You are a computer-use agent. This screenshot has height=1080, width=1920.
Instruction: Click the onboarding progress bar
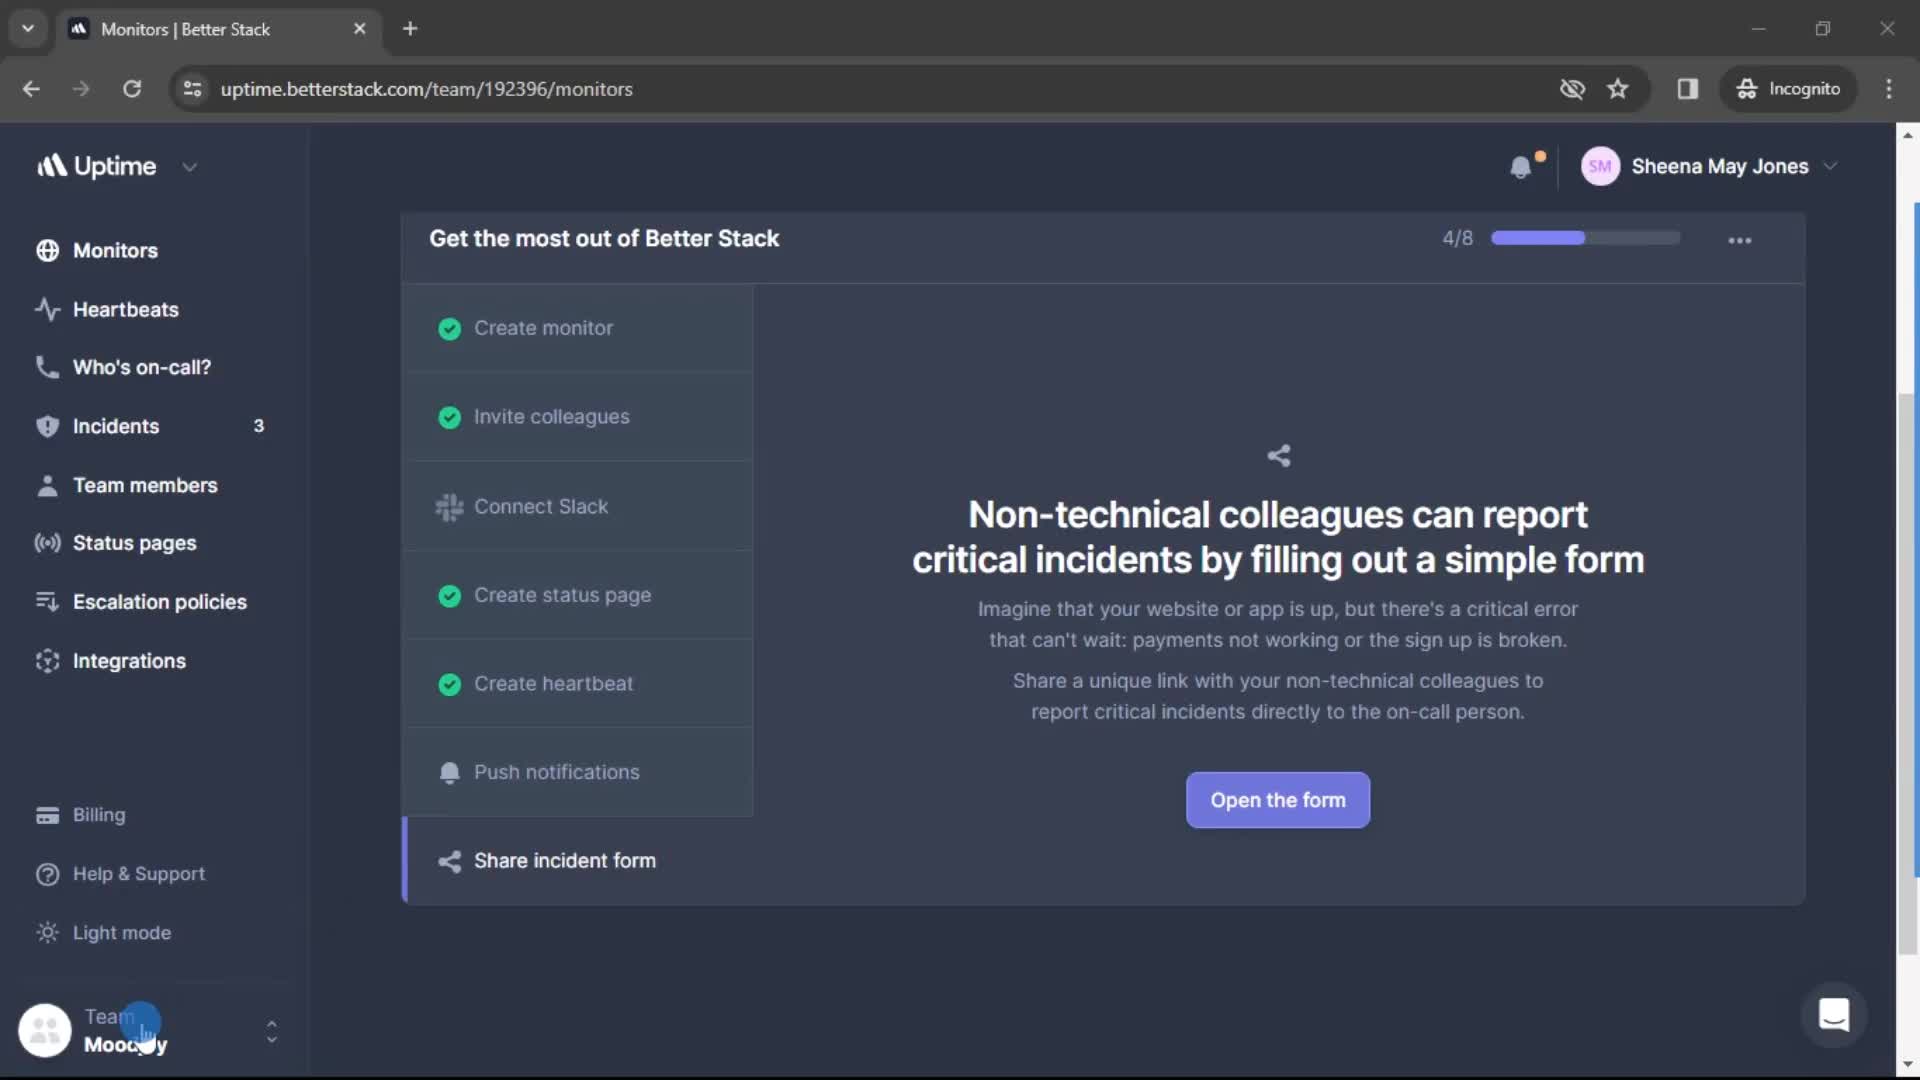1585,238
